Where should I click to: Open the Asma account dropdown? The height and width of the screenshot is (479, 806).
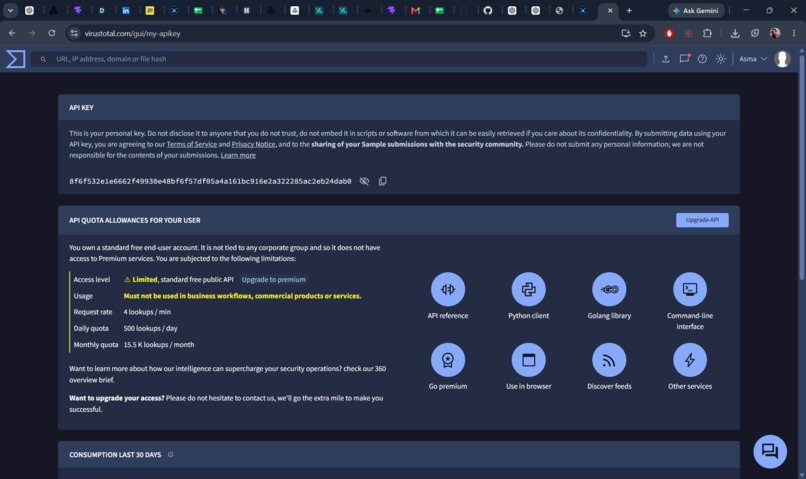[753, 59]
